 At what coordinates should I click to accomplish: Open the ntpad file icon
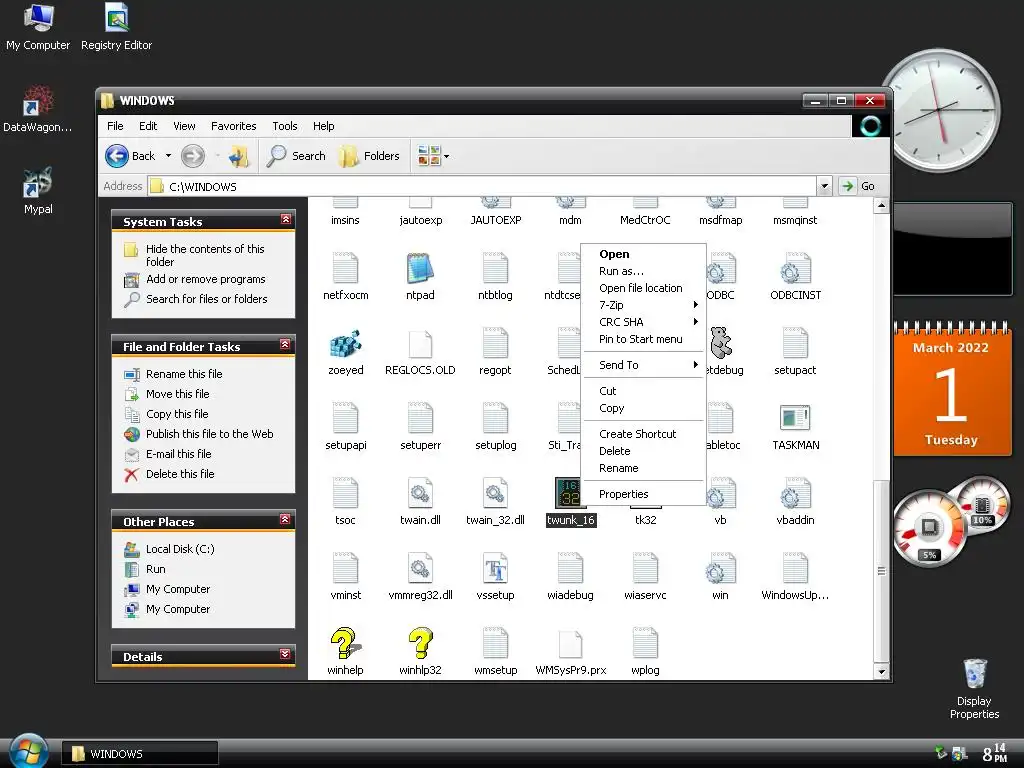point(420,268)
